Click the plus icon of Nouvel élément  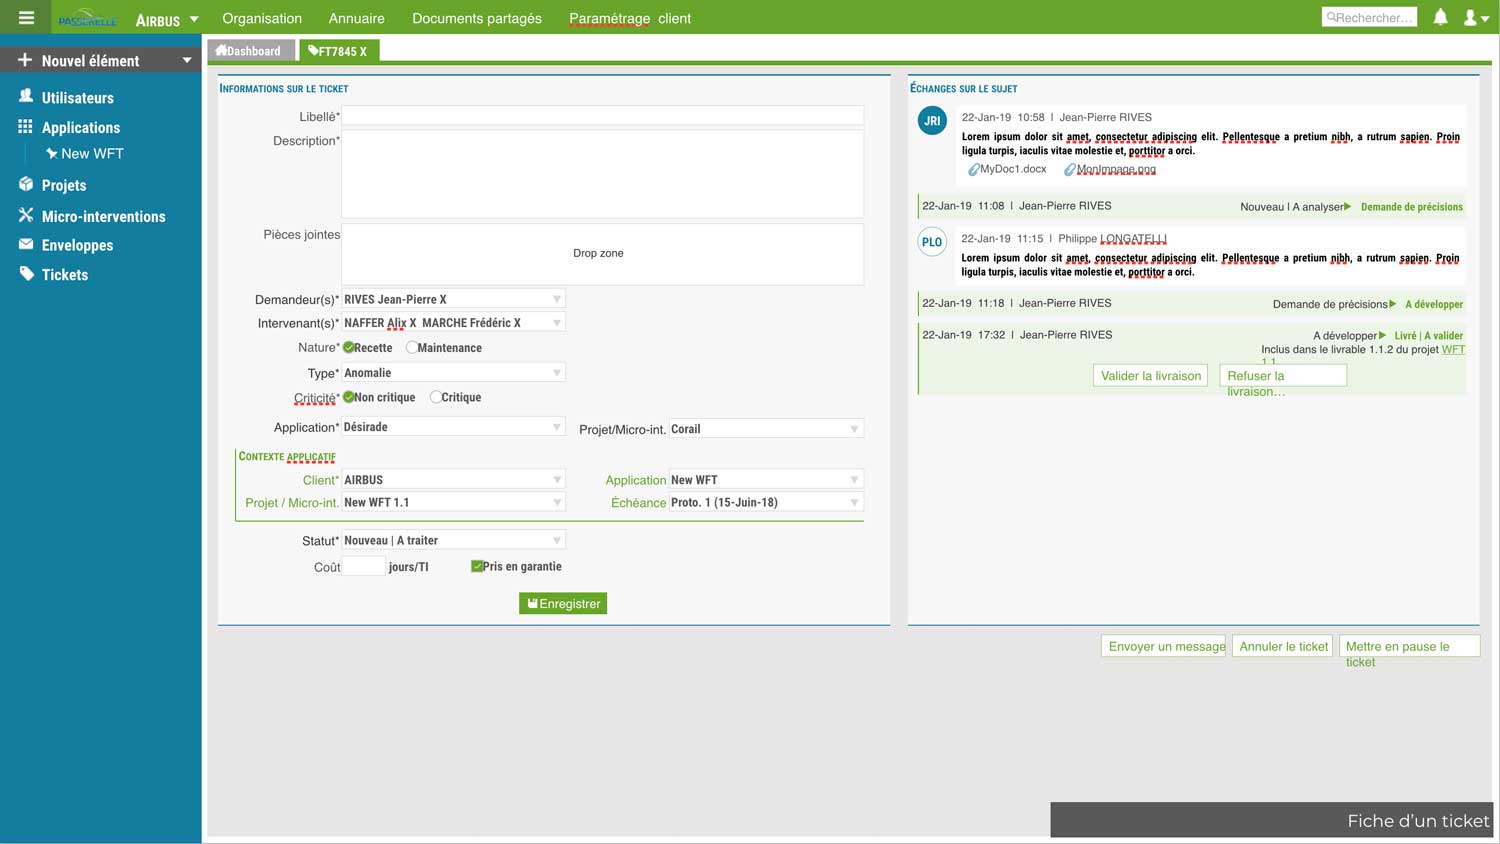click(x=25, y=60)
